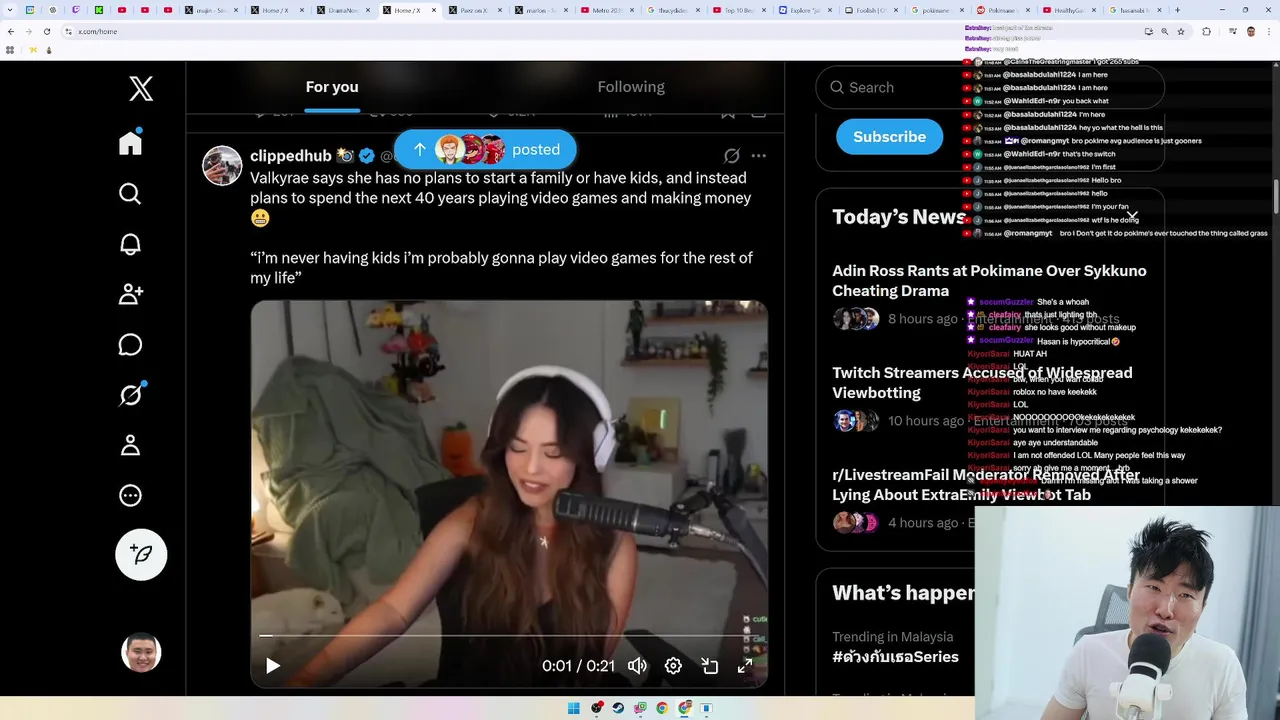1280x720 pixels.
Task: Switch to the Foolish browser tab
Action: [x=871, y=10]
